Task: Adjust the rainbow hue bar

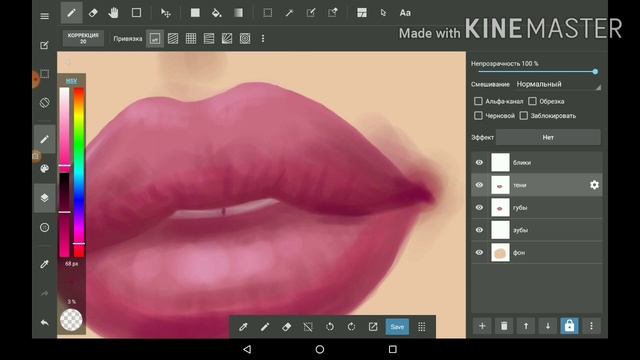Action: [79, 172]
